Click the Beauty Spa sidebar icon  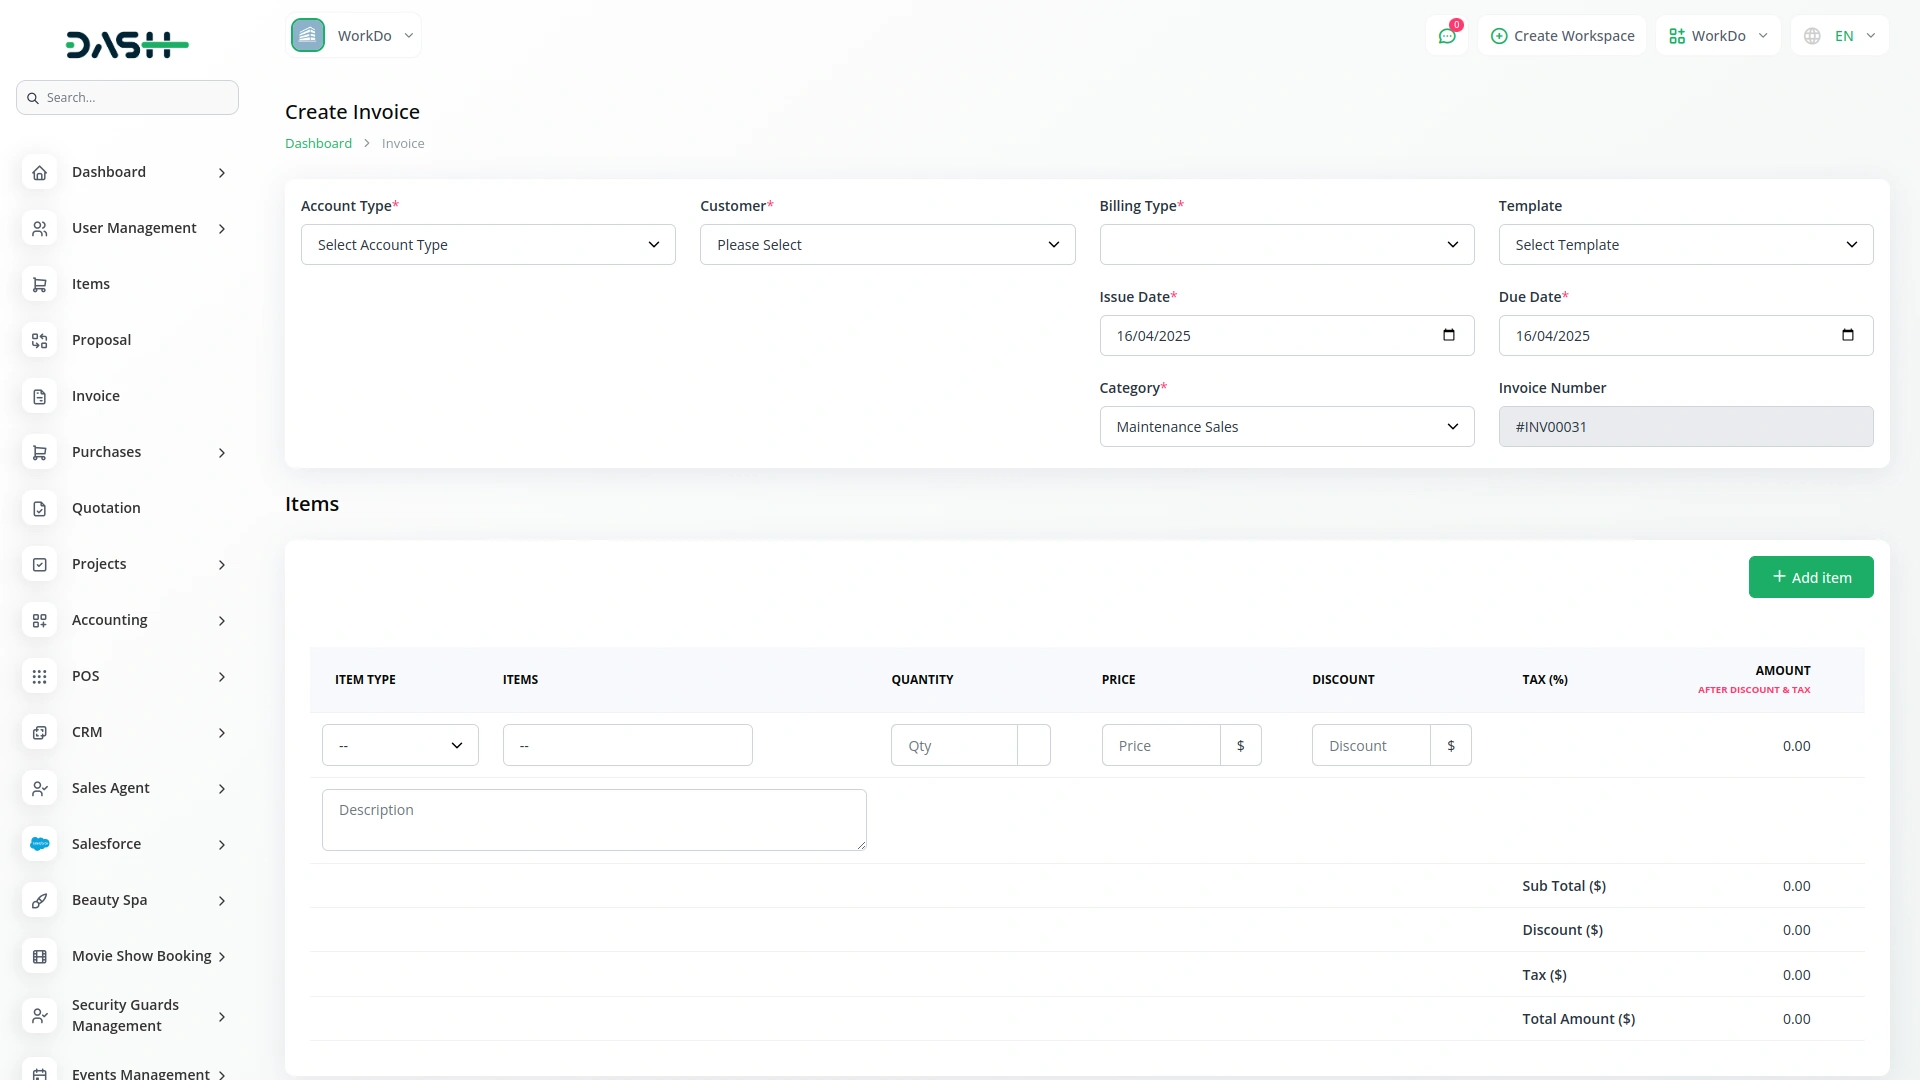click(x=39, y=901)
